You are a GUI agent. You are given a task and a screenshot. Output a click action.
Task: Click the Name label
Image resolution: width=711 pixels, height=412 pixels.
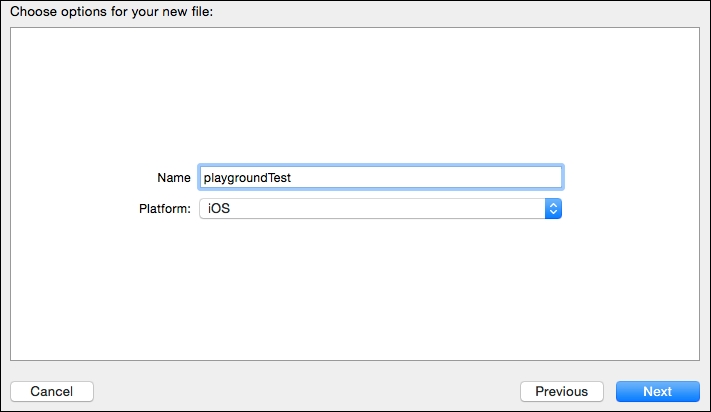point(174,178)
